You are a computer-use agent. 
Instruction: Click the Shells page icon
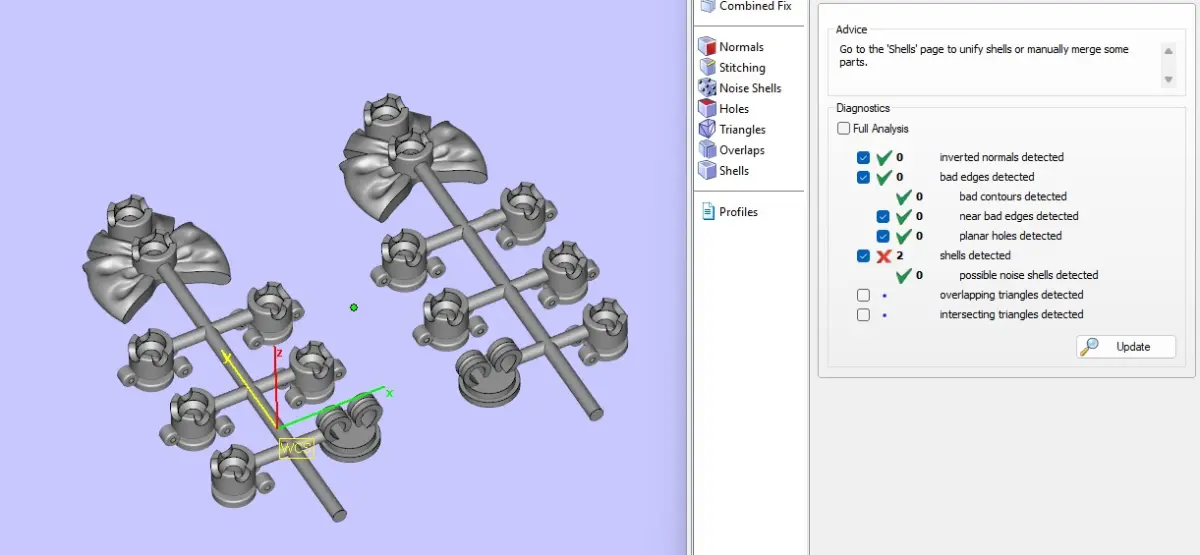(707, 171)
